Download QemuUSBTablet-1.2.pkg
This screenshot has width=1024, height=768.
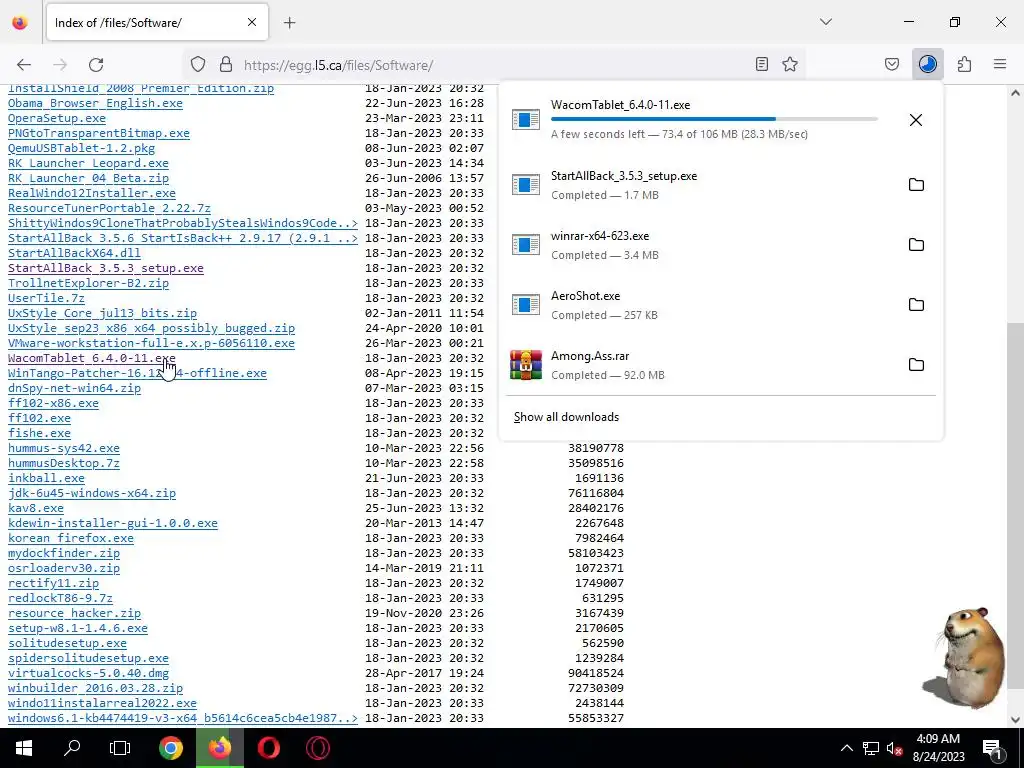click(82, 148)
